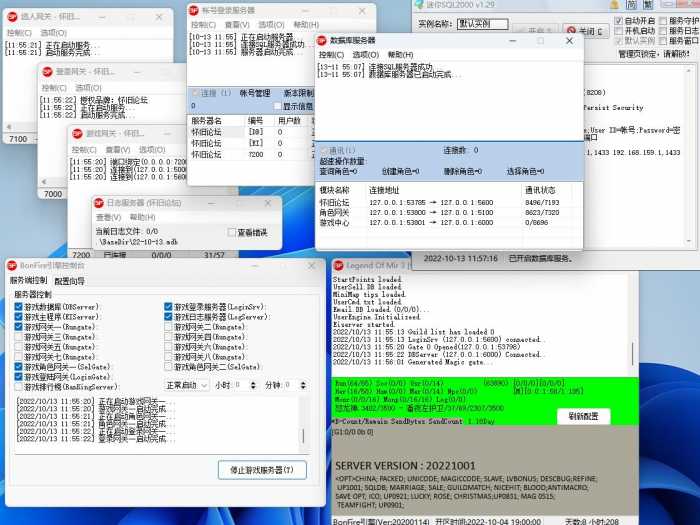The height and width of the screenshot is (525, 700).
Task: Click the 账号管理 label in account login server
Action: (x=255, y=93)
